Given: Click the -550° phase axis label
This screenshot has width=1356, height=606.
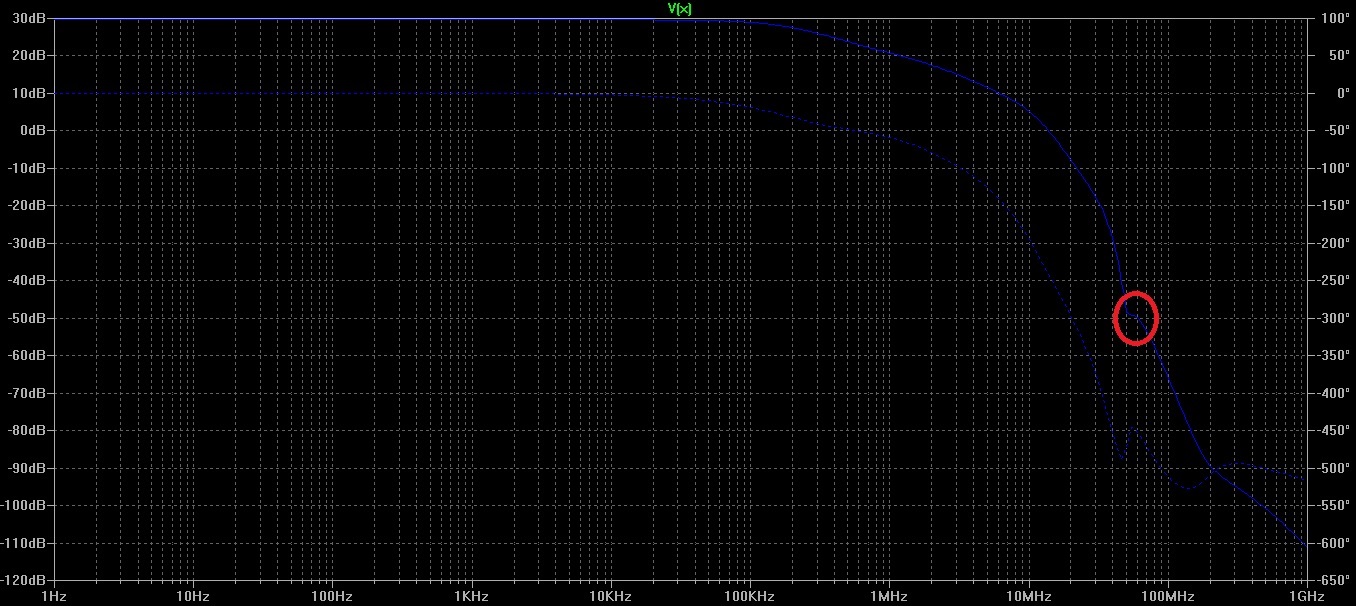Looking at the screenshot, I should click(x=1335, y=505).
